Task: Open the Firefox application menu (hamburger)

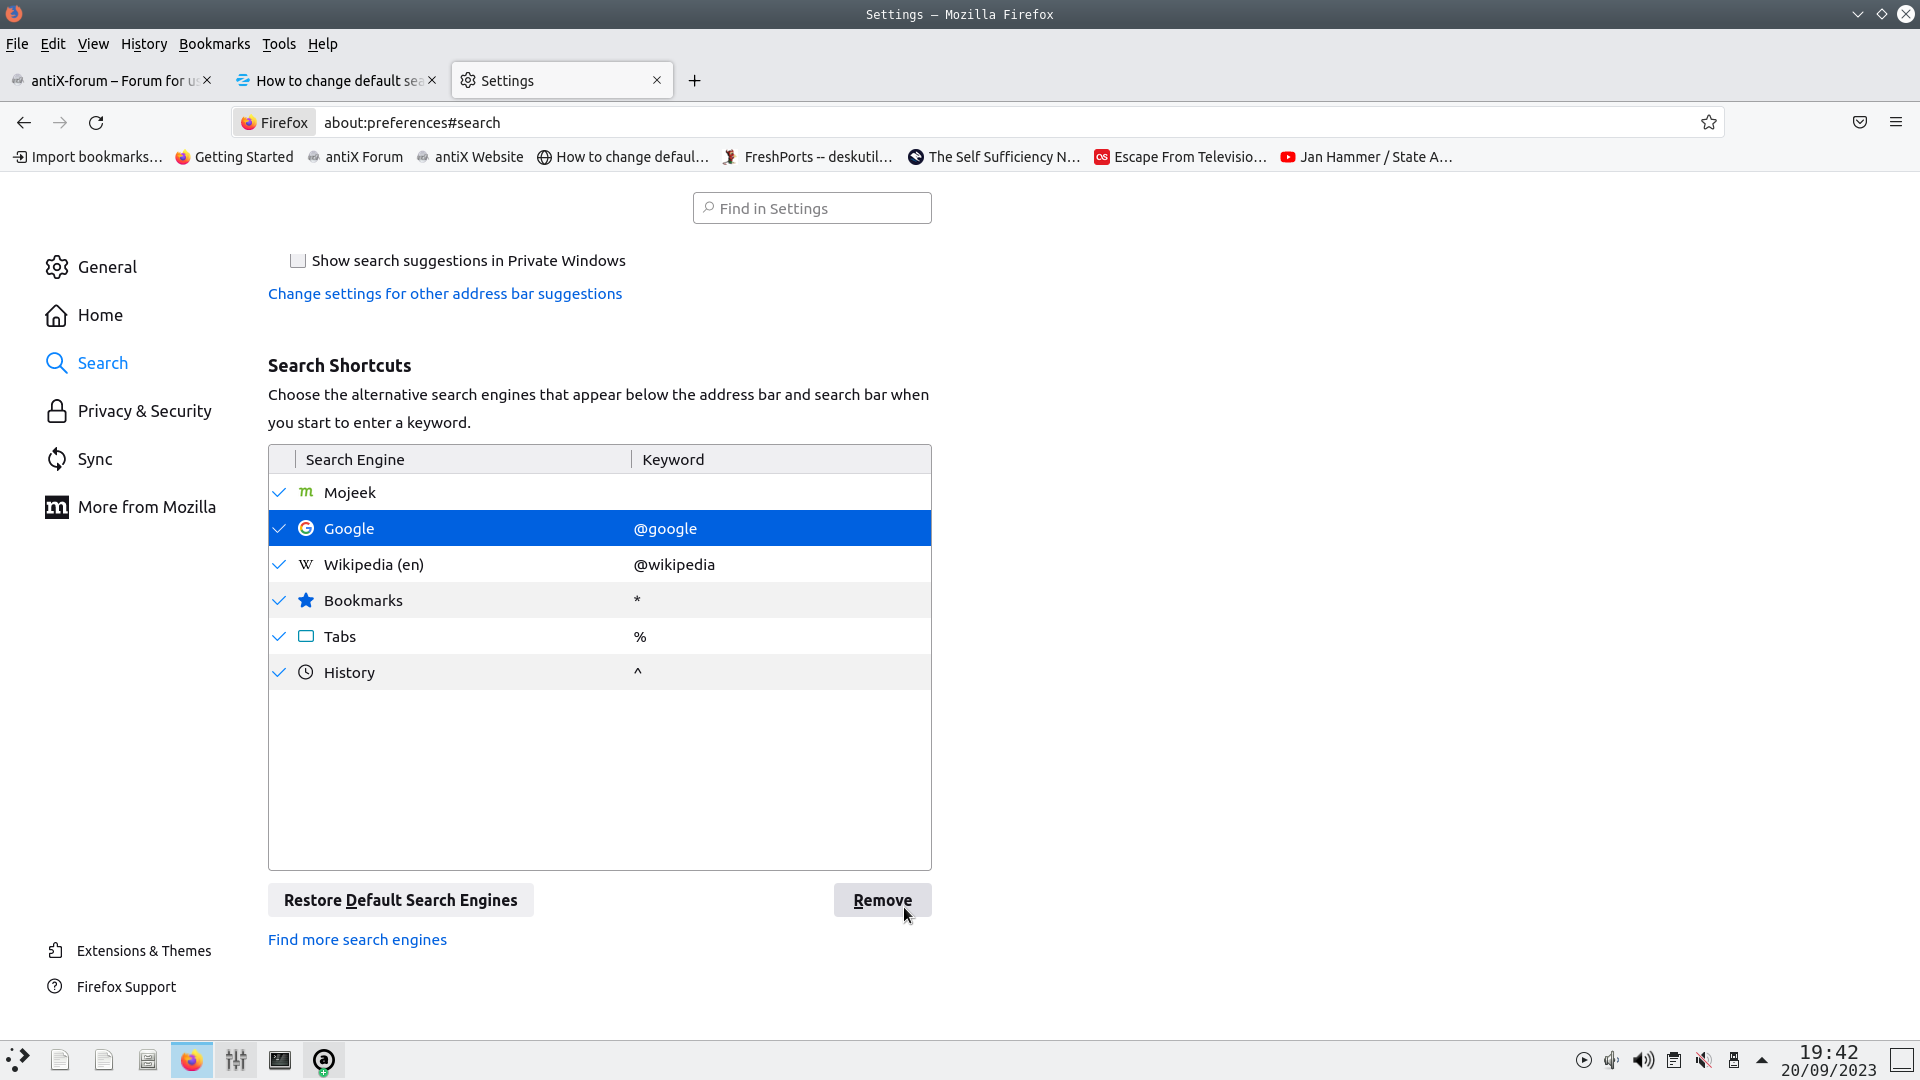Action: (1896, 122)
